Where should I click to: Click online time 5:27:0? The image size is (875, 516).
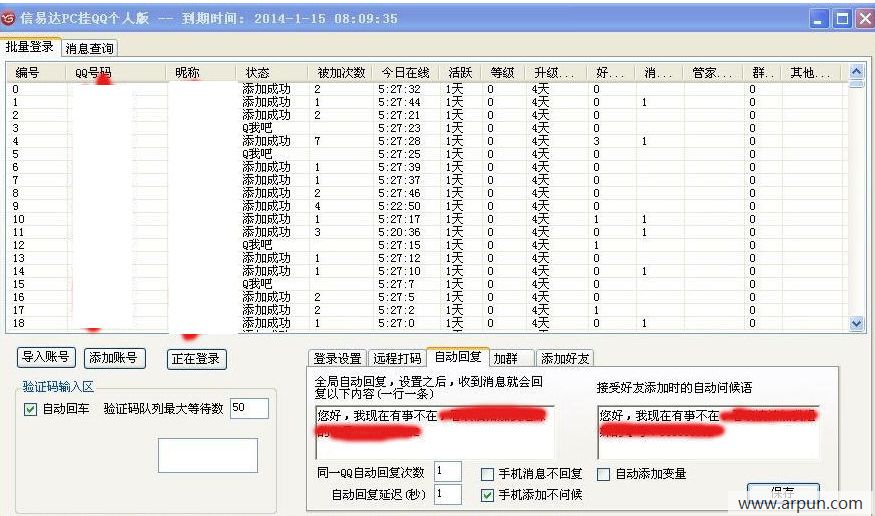[x=396, y=323]
